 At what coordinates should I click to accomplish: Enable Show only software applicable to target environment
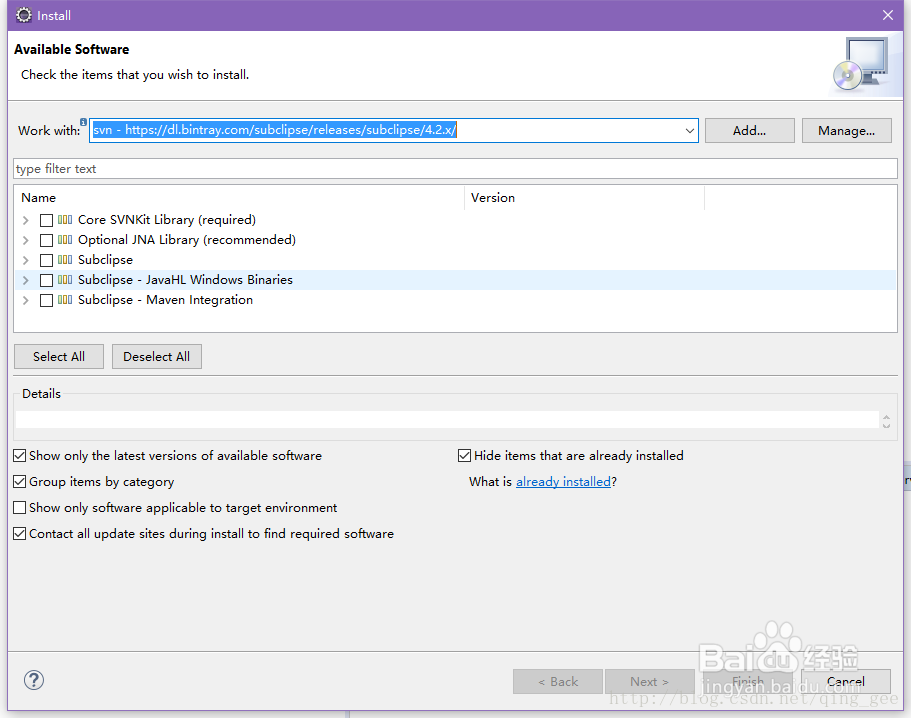20,508
